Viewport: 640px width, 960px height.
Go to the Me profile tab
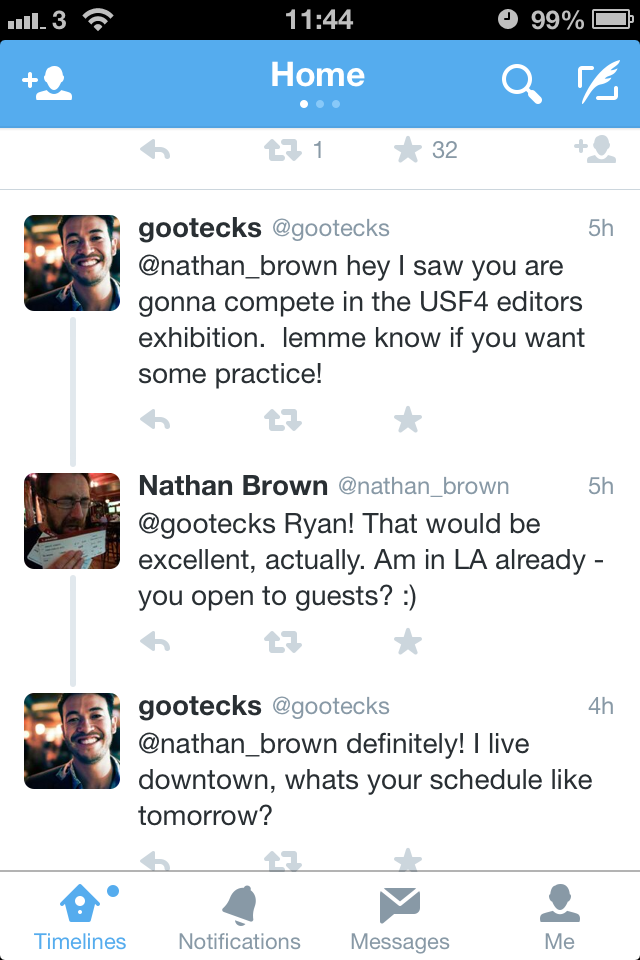pyautogui.click(x=559, y=917)
